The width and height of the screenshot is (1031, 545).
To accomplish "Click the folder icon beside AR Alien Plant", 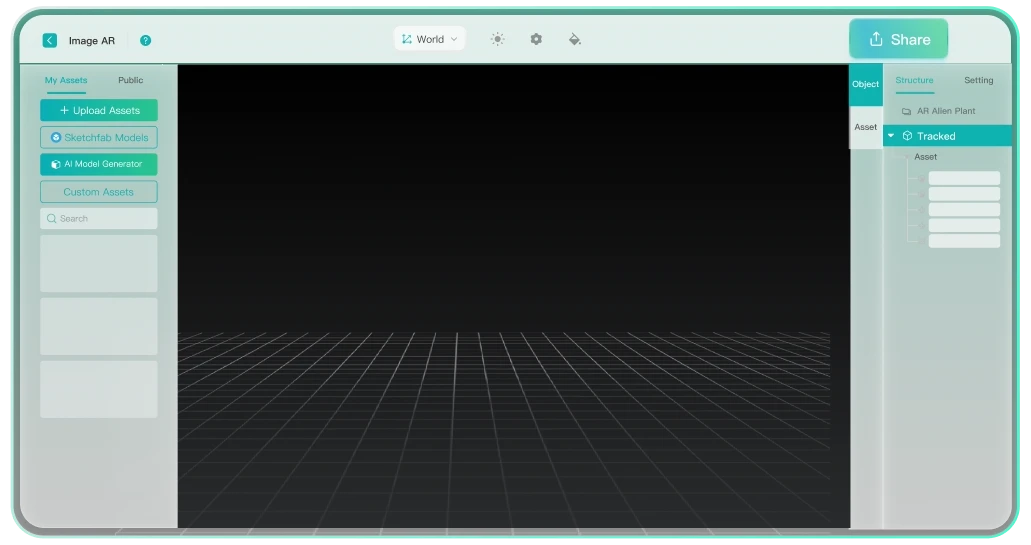I will coord(906,111).
